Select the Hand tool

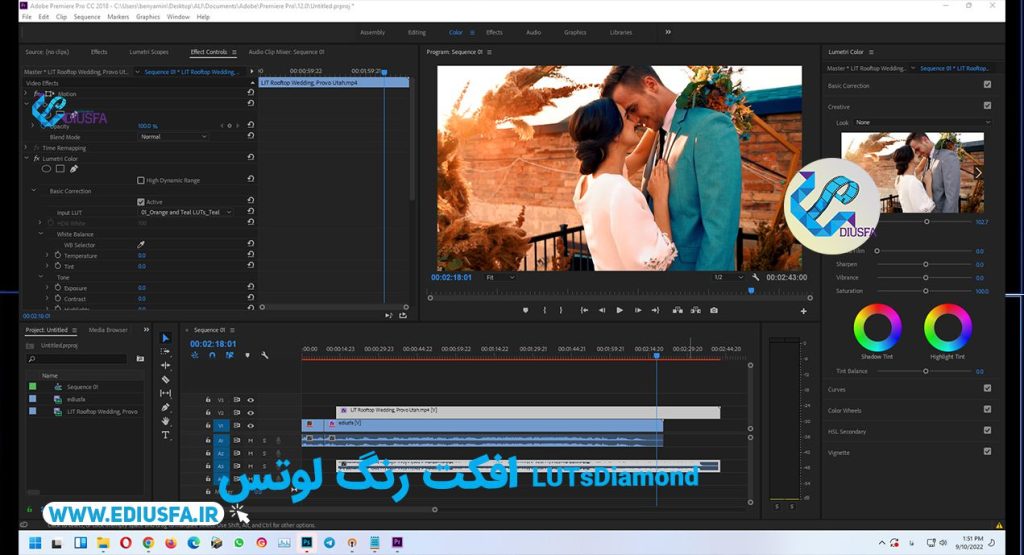point(165,421)
